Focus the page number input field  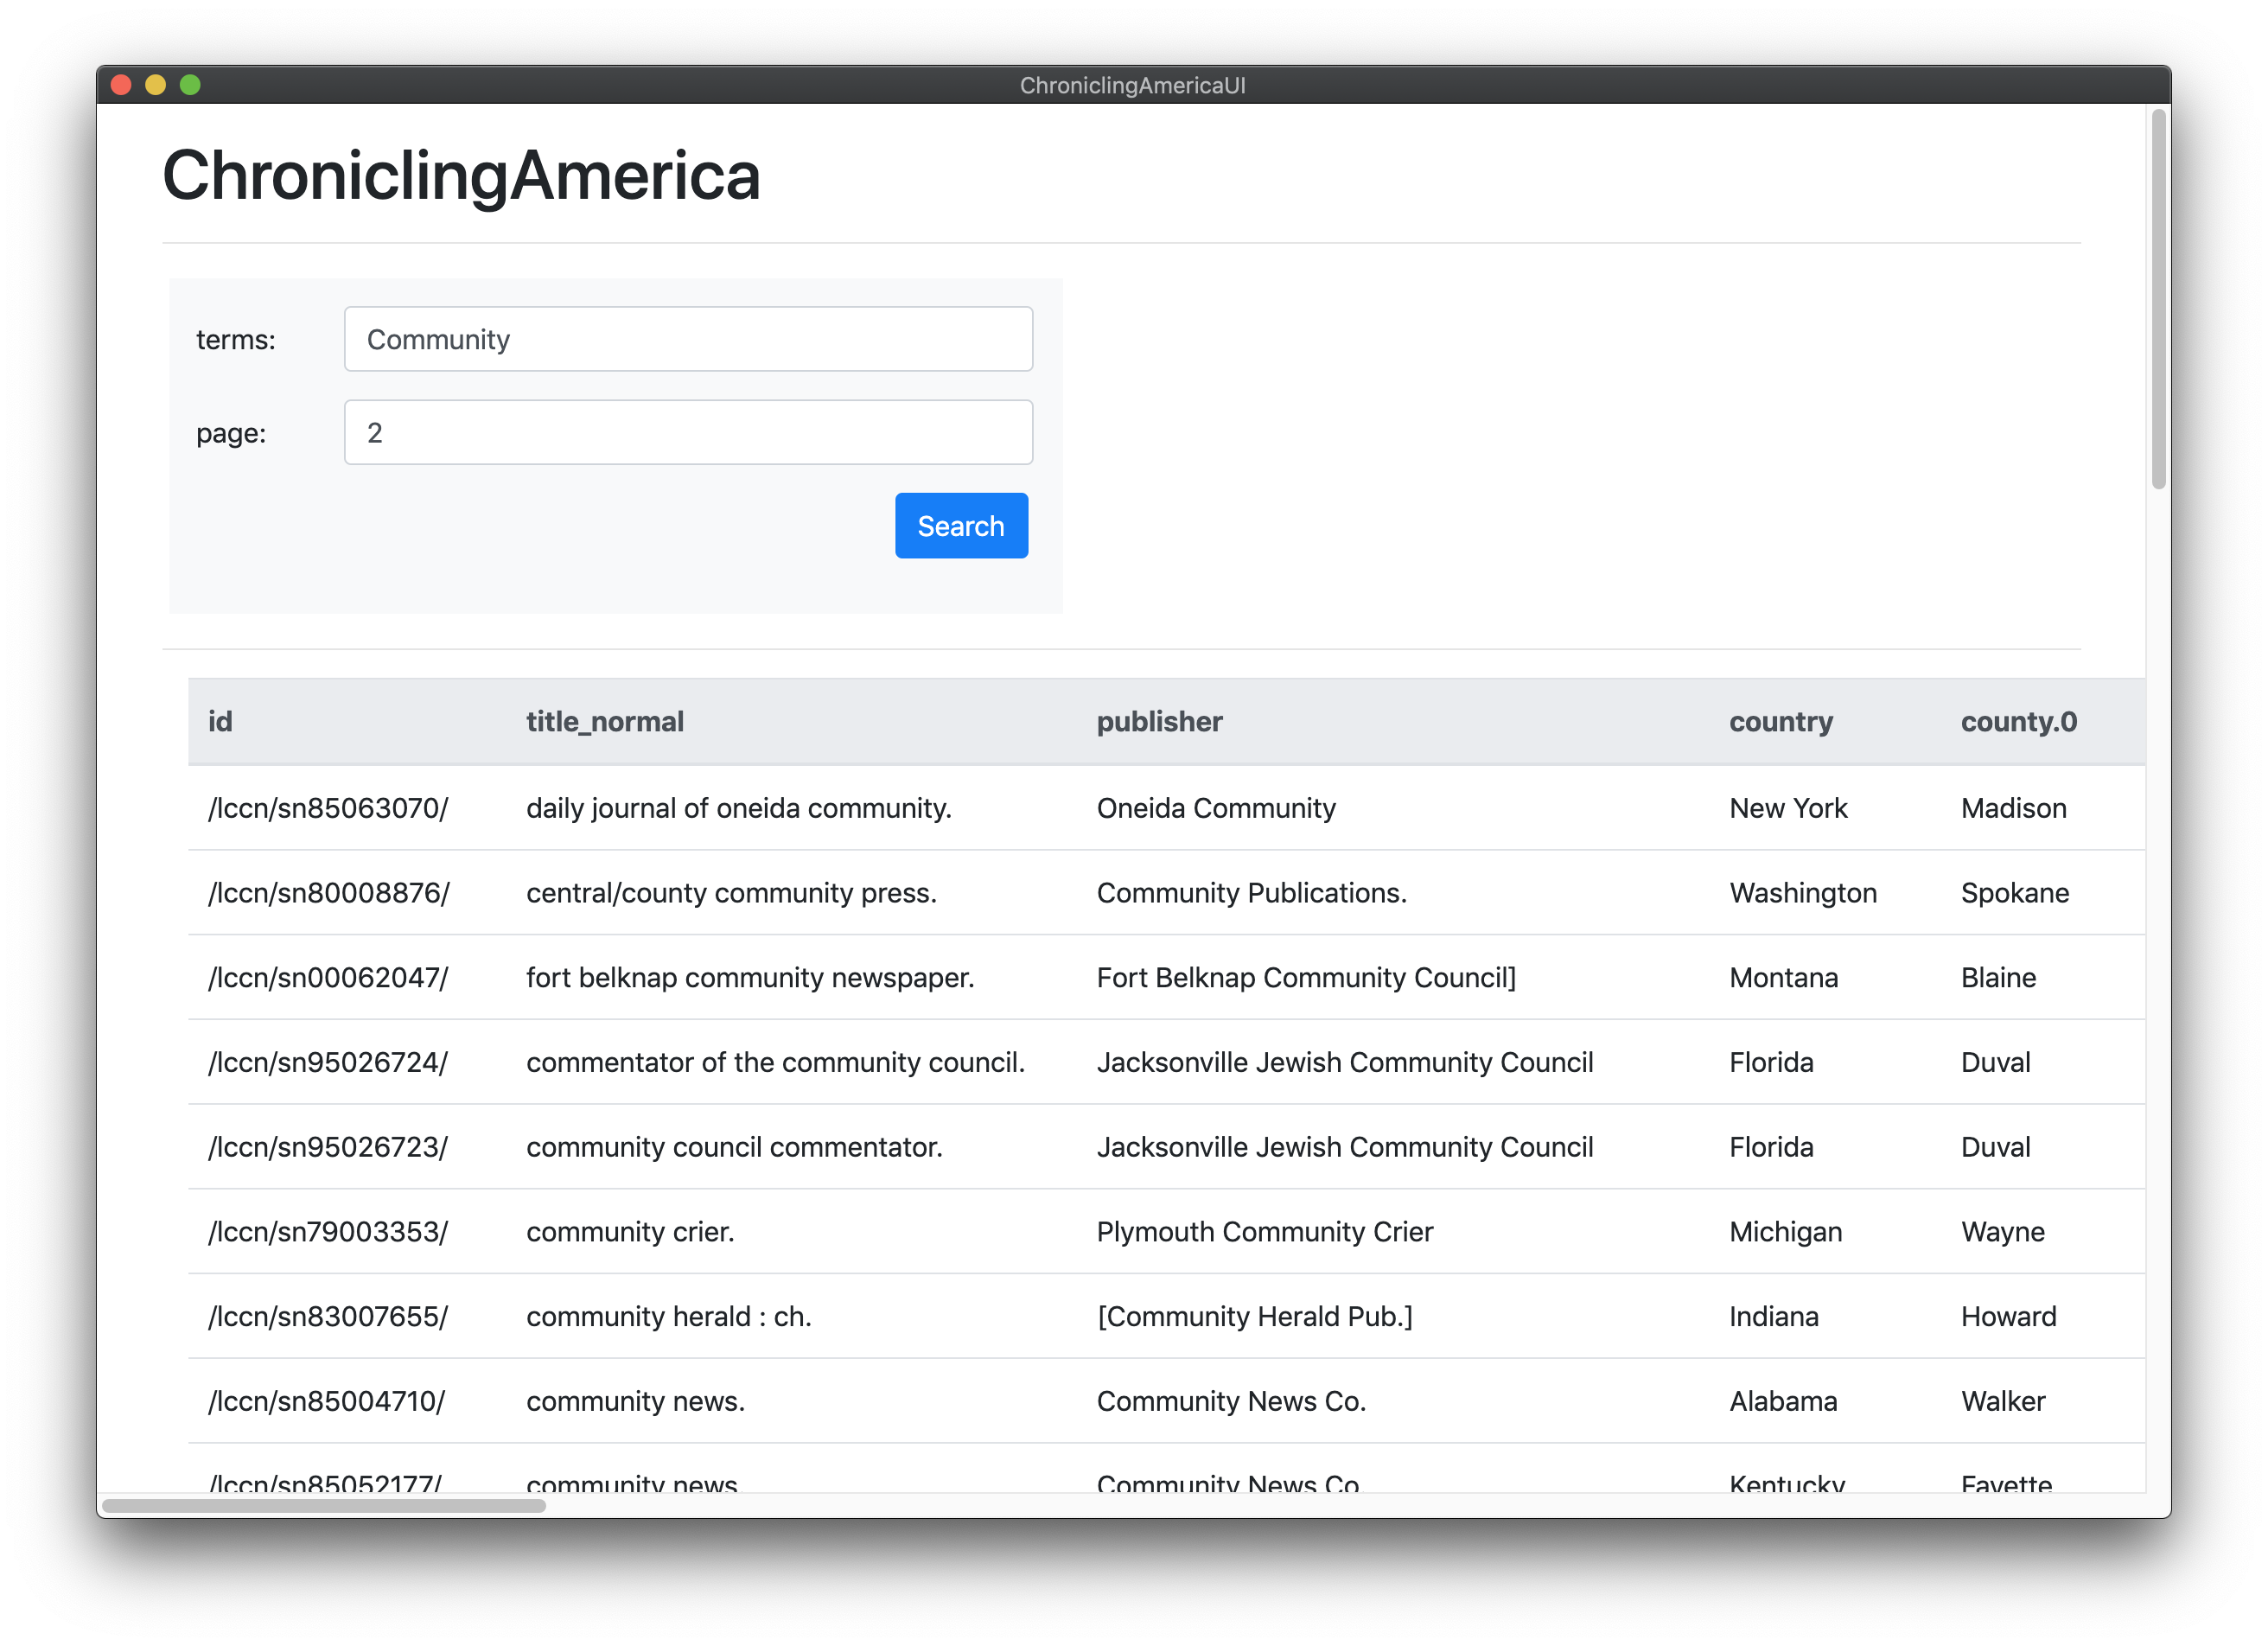(x=688, y=432)
